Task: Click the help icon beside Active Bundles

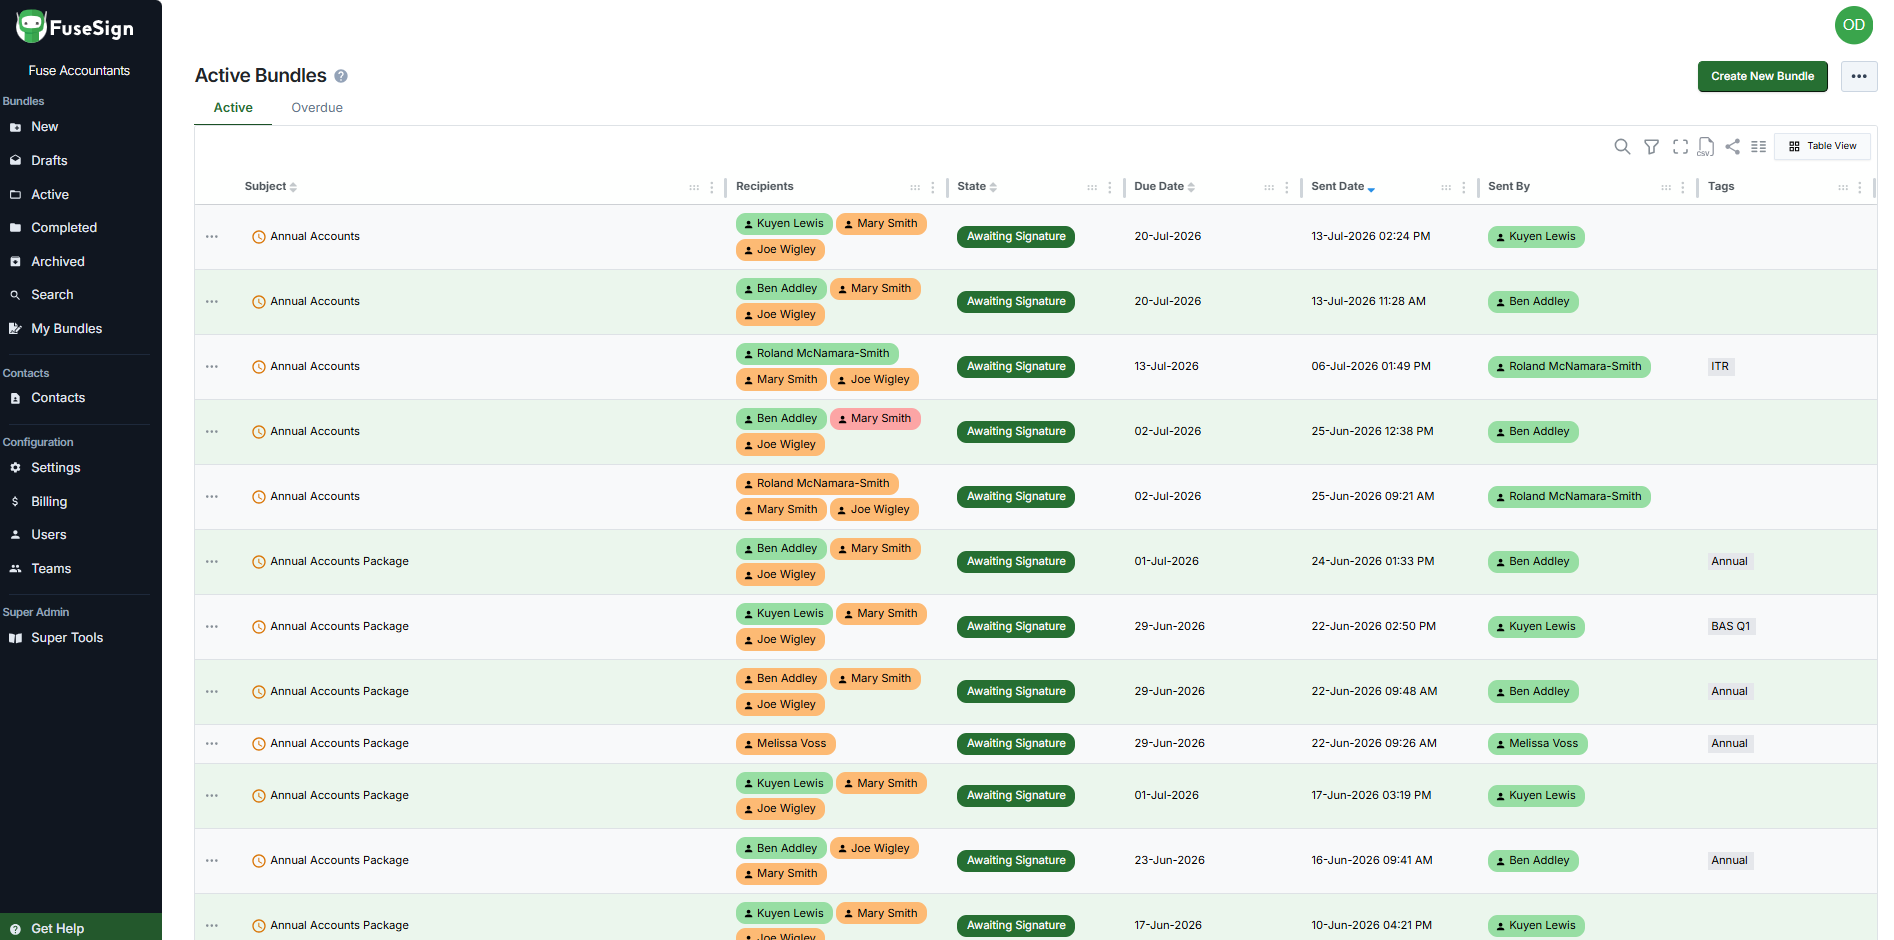Action: click(x=341, y=76)
